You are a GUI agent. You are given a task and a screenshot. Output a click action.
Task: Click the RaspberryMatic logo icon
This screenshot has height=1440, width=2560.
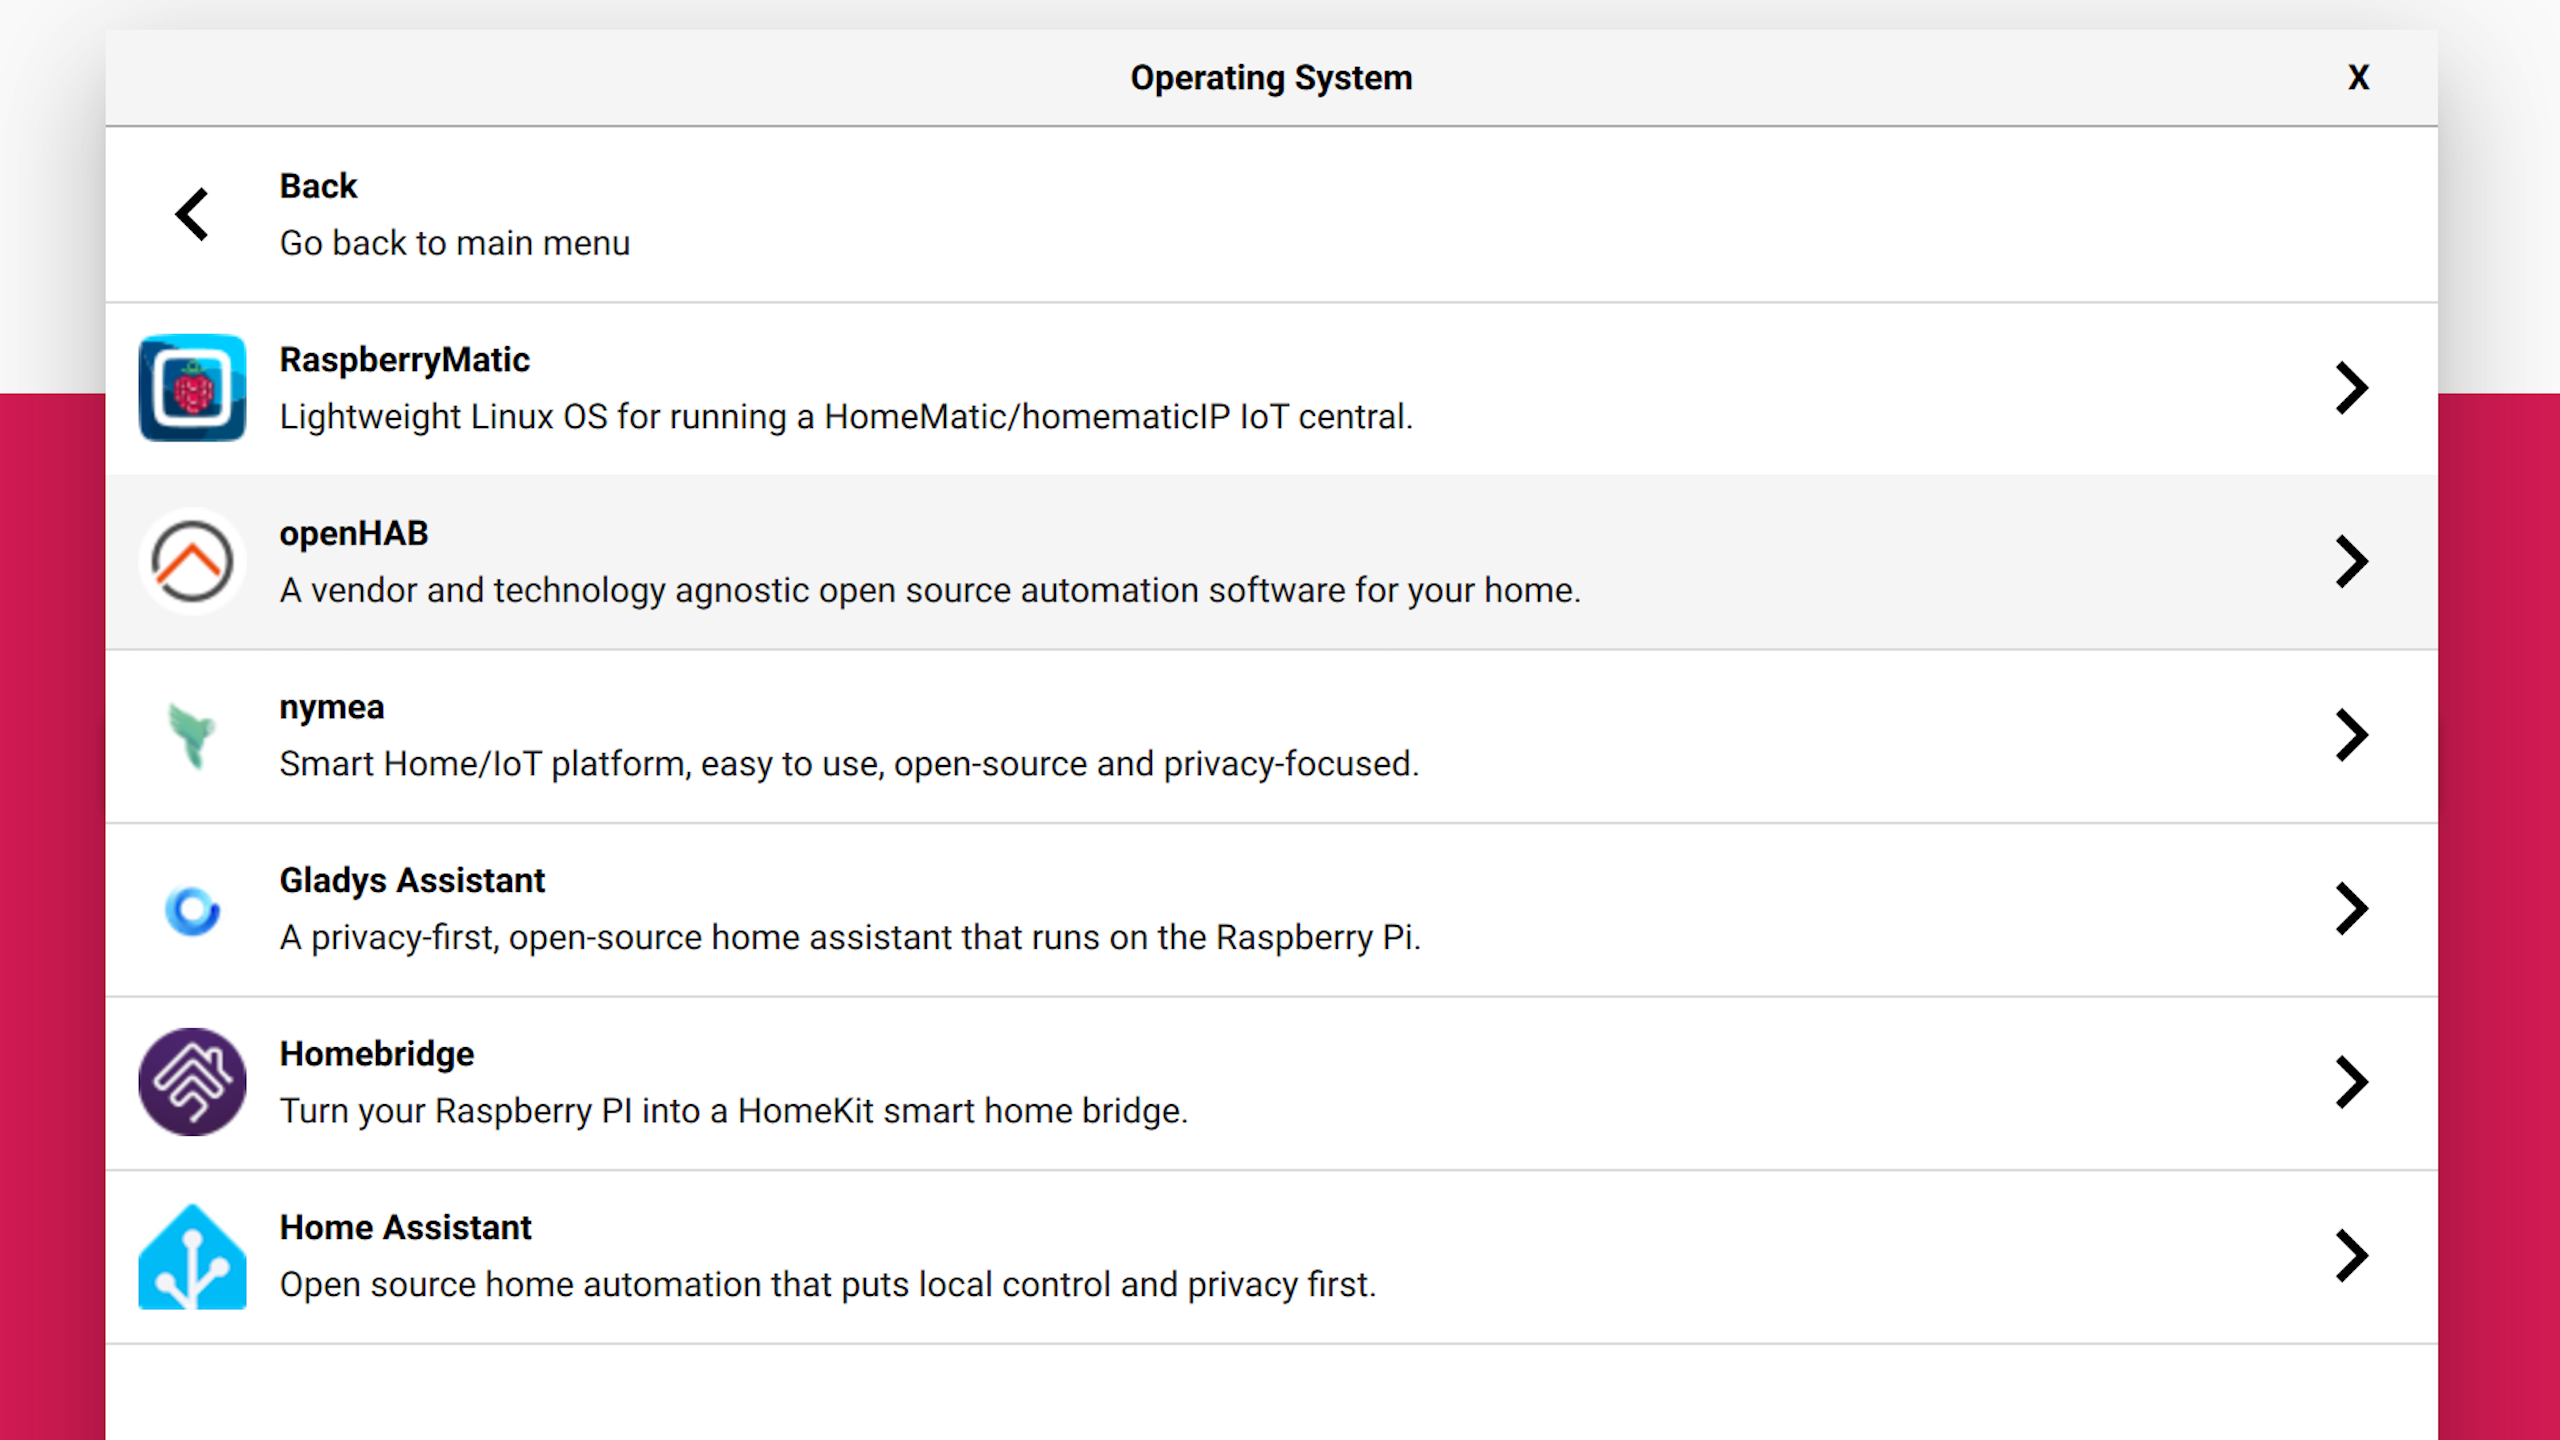(x=192, y=388)
